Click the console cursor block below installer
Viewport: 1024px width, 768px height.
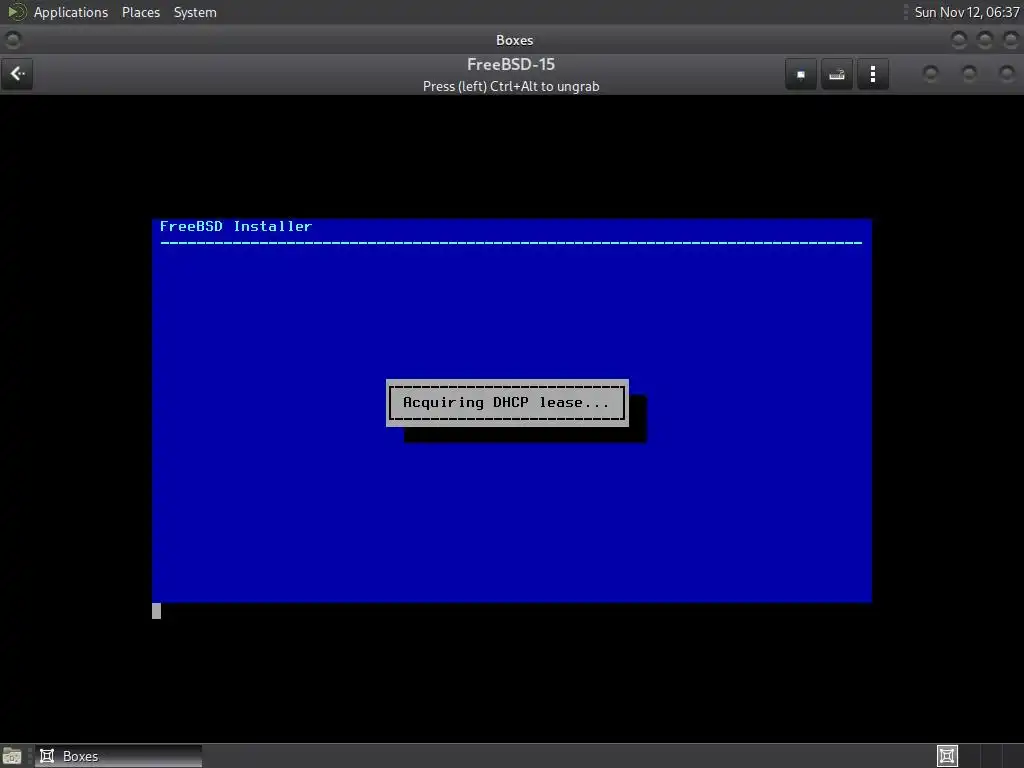tap(157, 611)
